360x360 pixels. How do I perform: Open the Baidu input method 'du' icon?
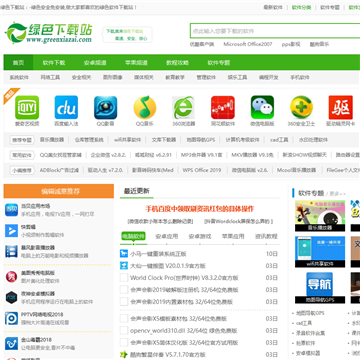pos(66,107)
